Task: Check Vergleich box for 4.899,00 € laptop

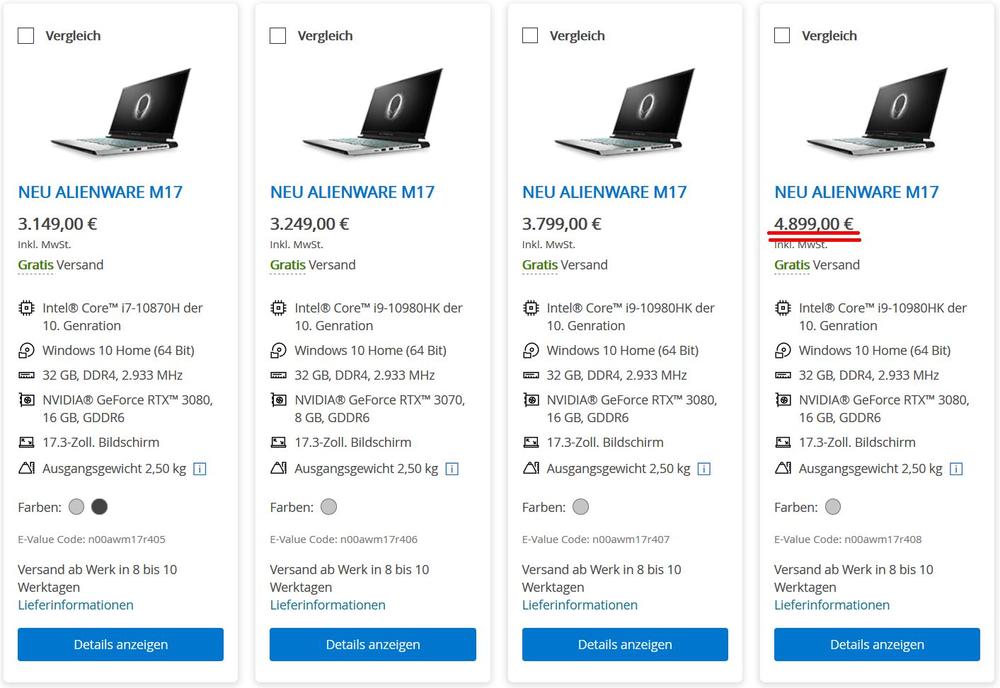Action: coord(782,36)
